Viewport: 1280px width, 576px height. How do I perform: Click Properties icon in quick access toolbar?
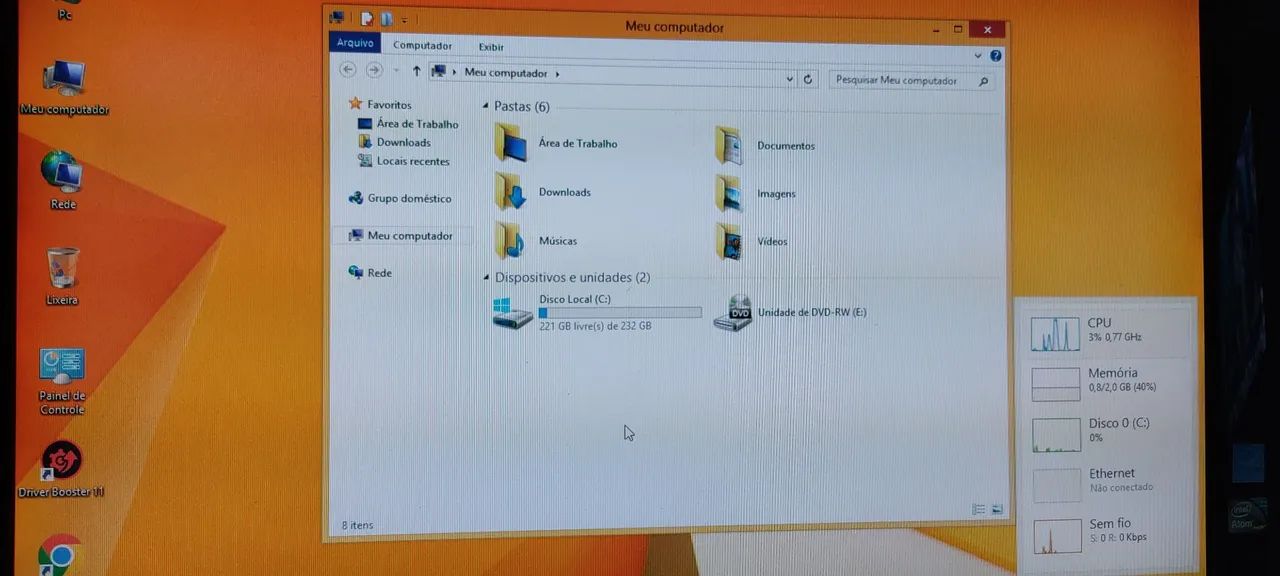pyautogui.click(x=366, y=19)
